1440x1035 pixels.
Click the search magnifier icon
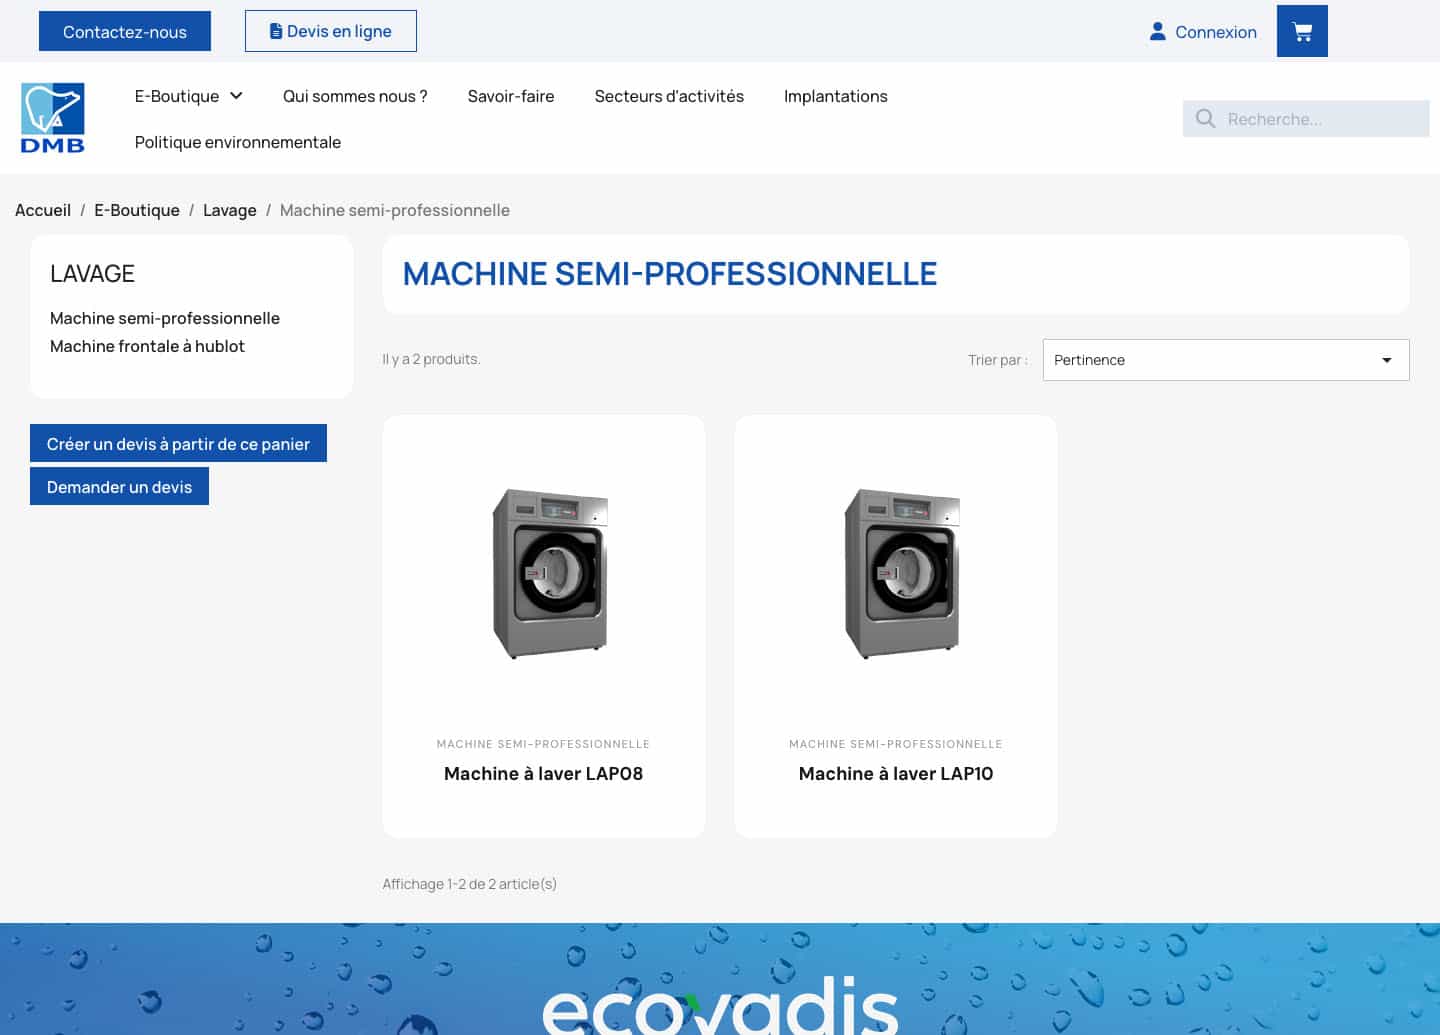coord(1206,119)
